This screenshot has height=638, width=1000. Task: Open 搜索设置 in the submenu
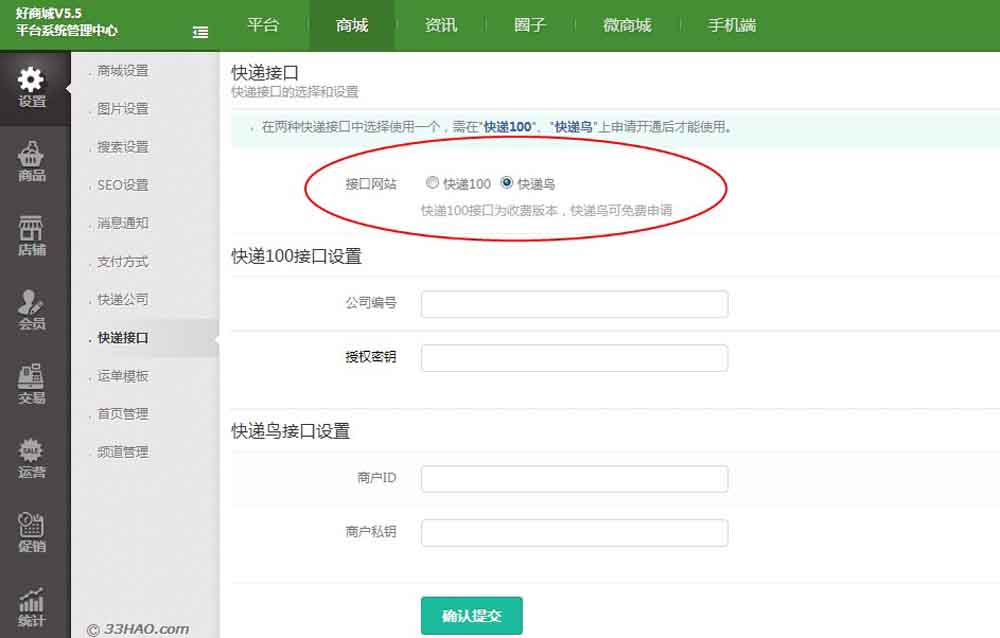(x=122, y=147)
